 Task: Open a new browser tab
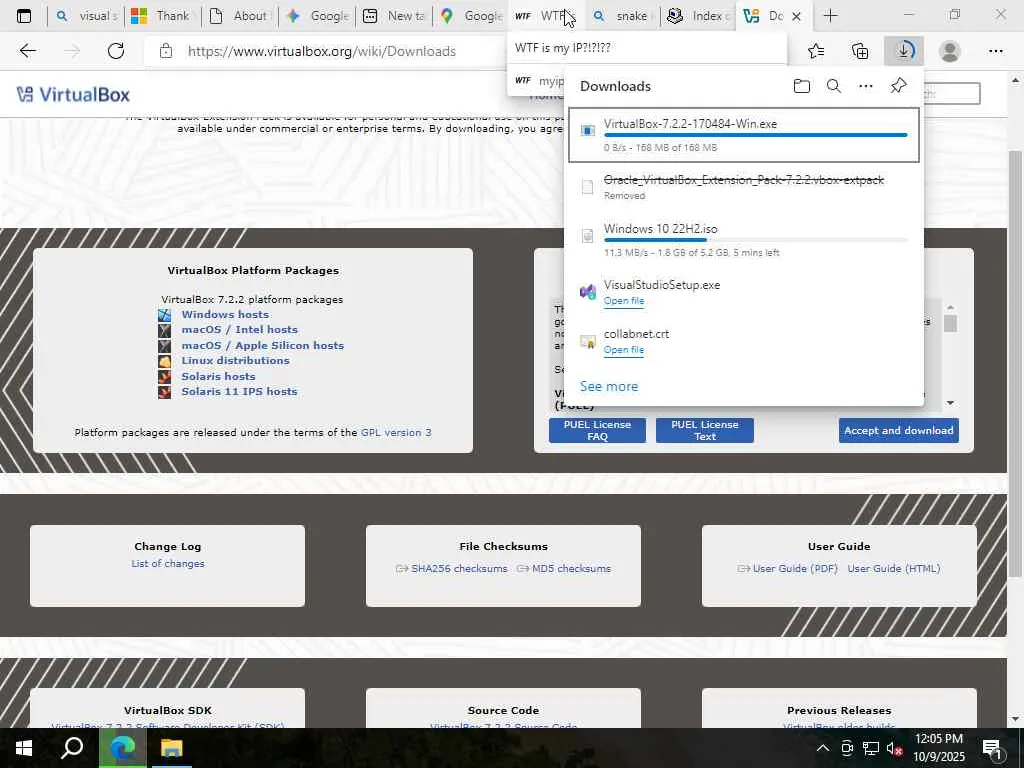(831, 16)
